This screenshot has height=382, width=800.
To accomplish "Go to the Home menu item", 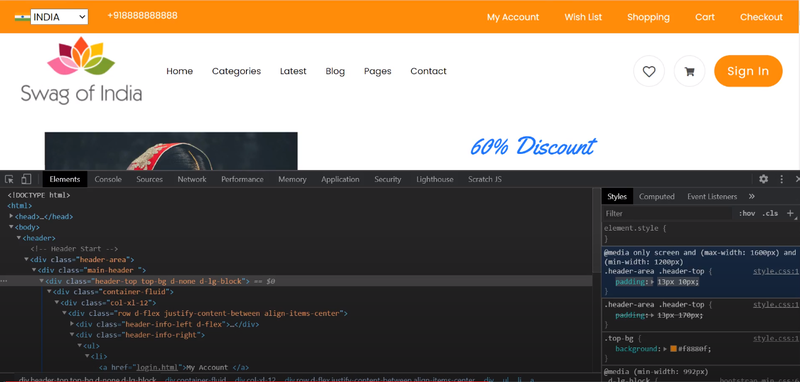I will [180, 71].
